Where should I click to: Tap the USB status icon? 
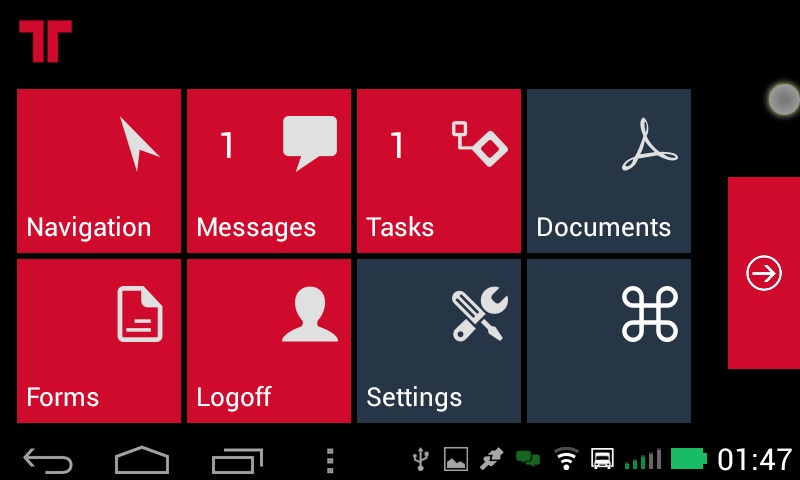[421, 459]
